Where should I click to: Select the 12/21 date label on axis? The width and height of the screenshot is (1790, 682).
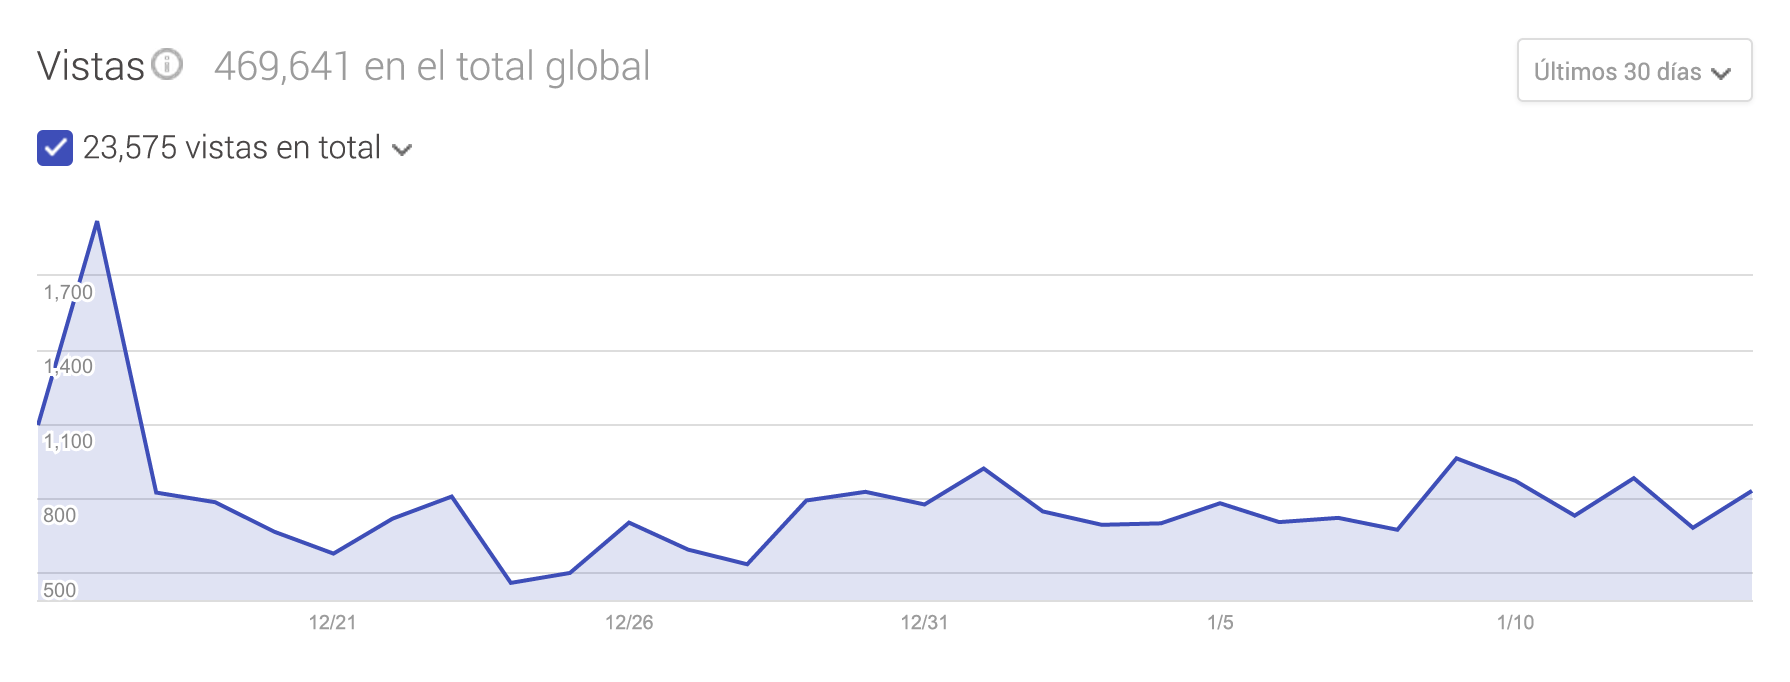[x=332, y=622]
